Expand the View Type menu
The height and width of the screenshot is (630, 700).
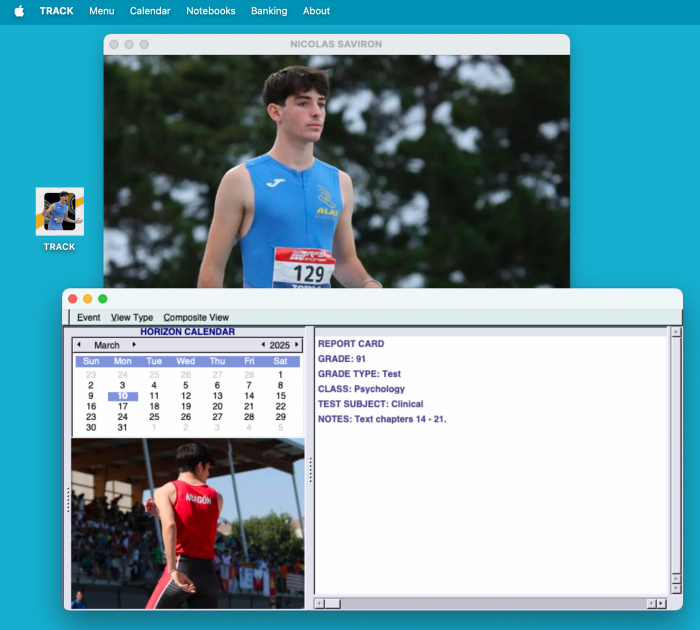[132, 317]
